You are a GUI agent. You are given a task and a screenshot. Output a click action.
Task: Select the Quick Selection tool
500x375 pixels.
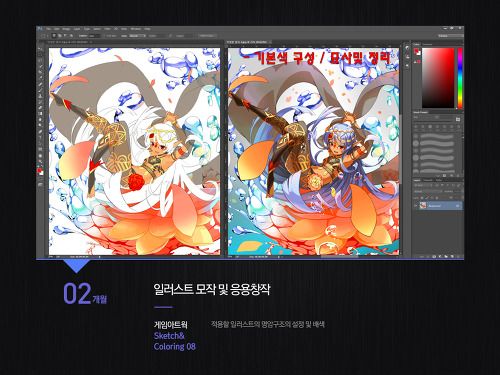pos(40,67)
